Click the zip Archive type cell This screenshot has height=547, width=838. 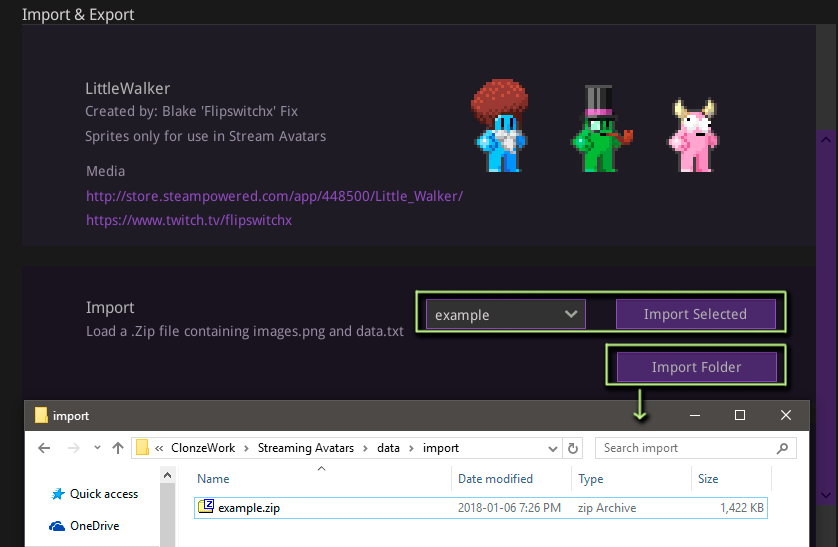pos(607,507)
